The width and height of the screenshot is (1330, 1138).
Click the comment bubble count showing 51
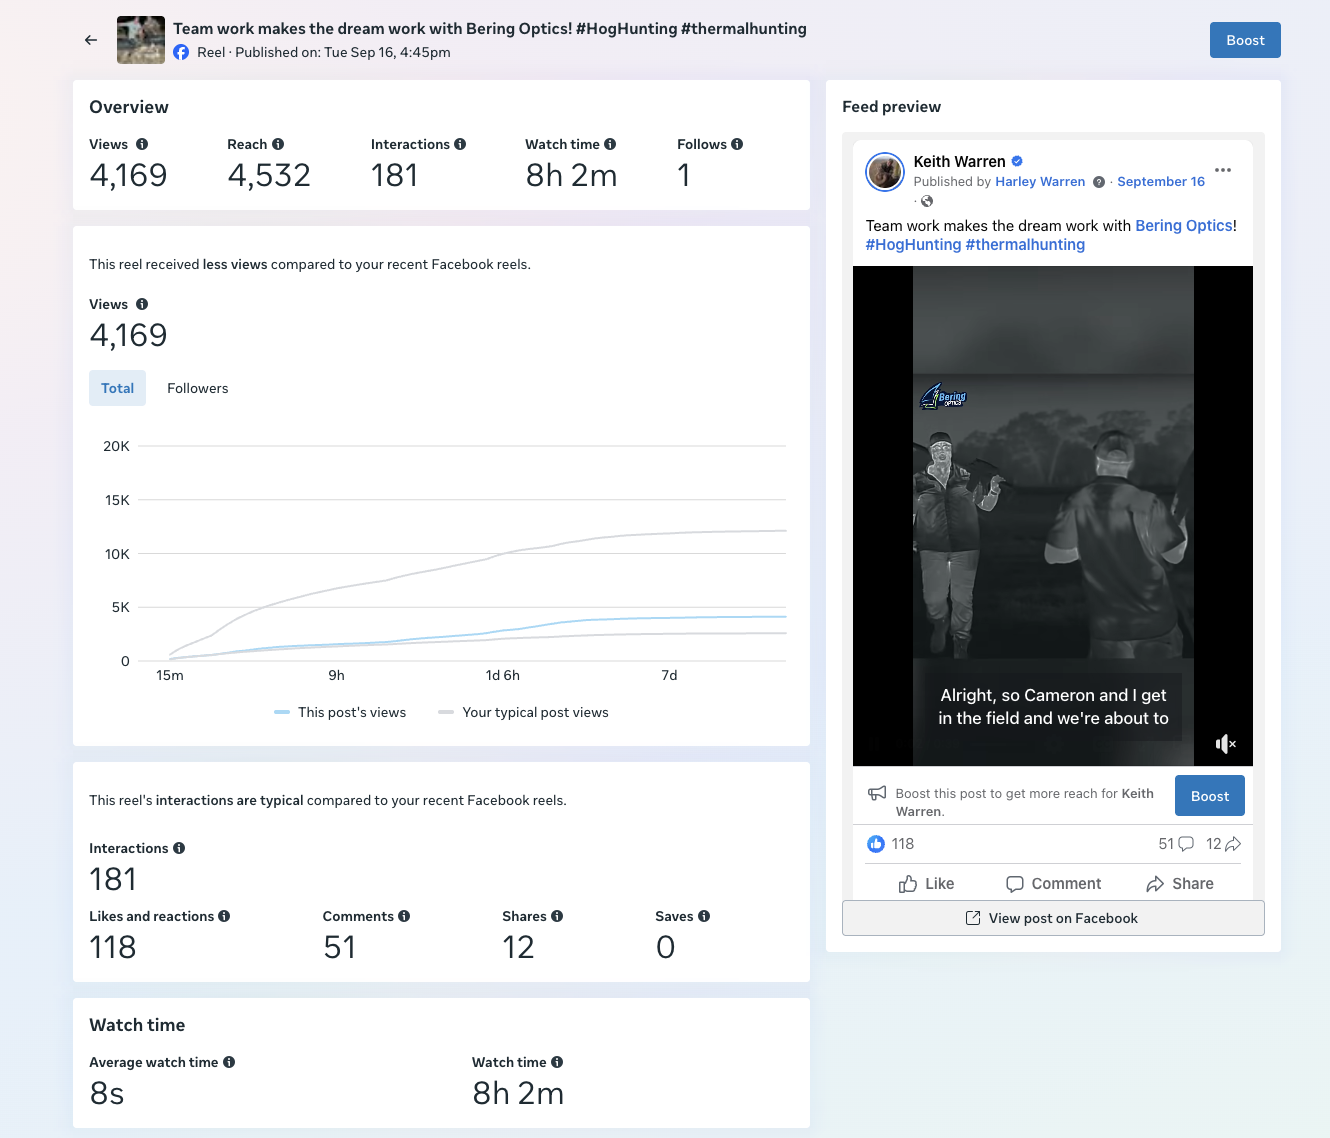click(1186, 844)
